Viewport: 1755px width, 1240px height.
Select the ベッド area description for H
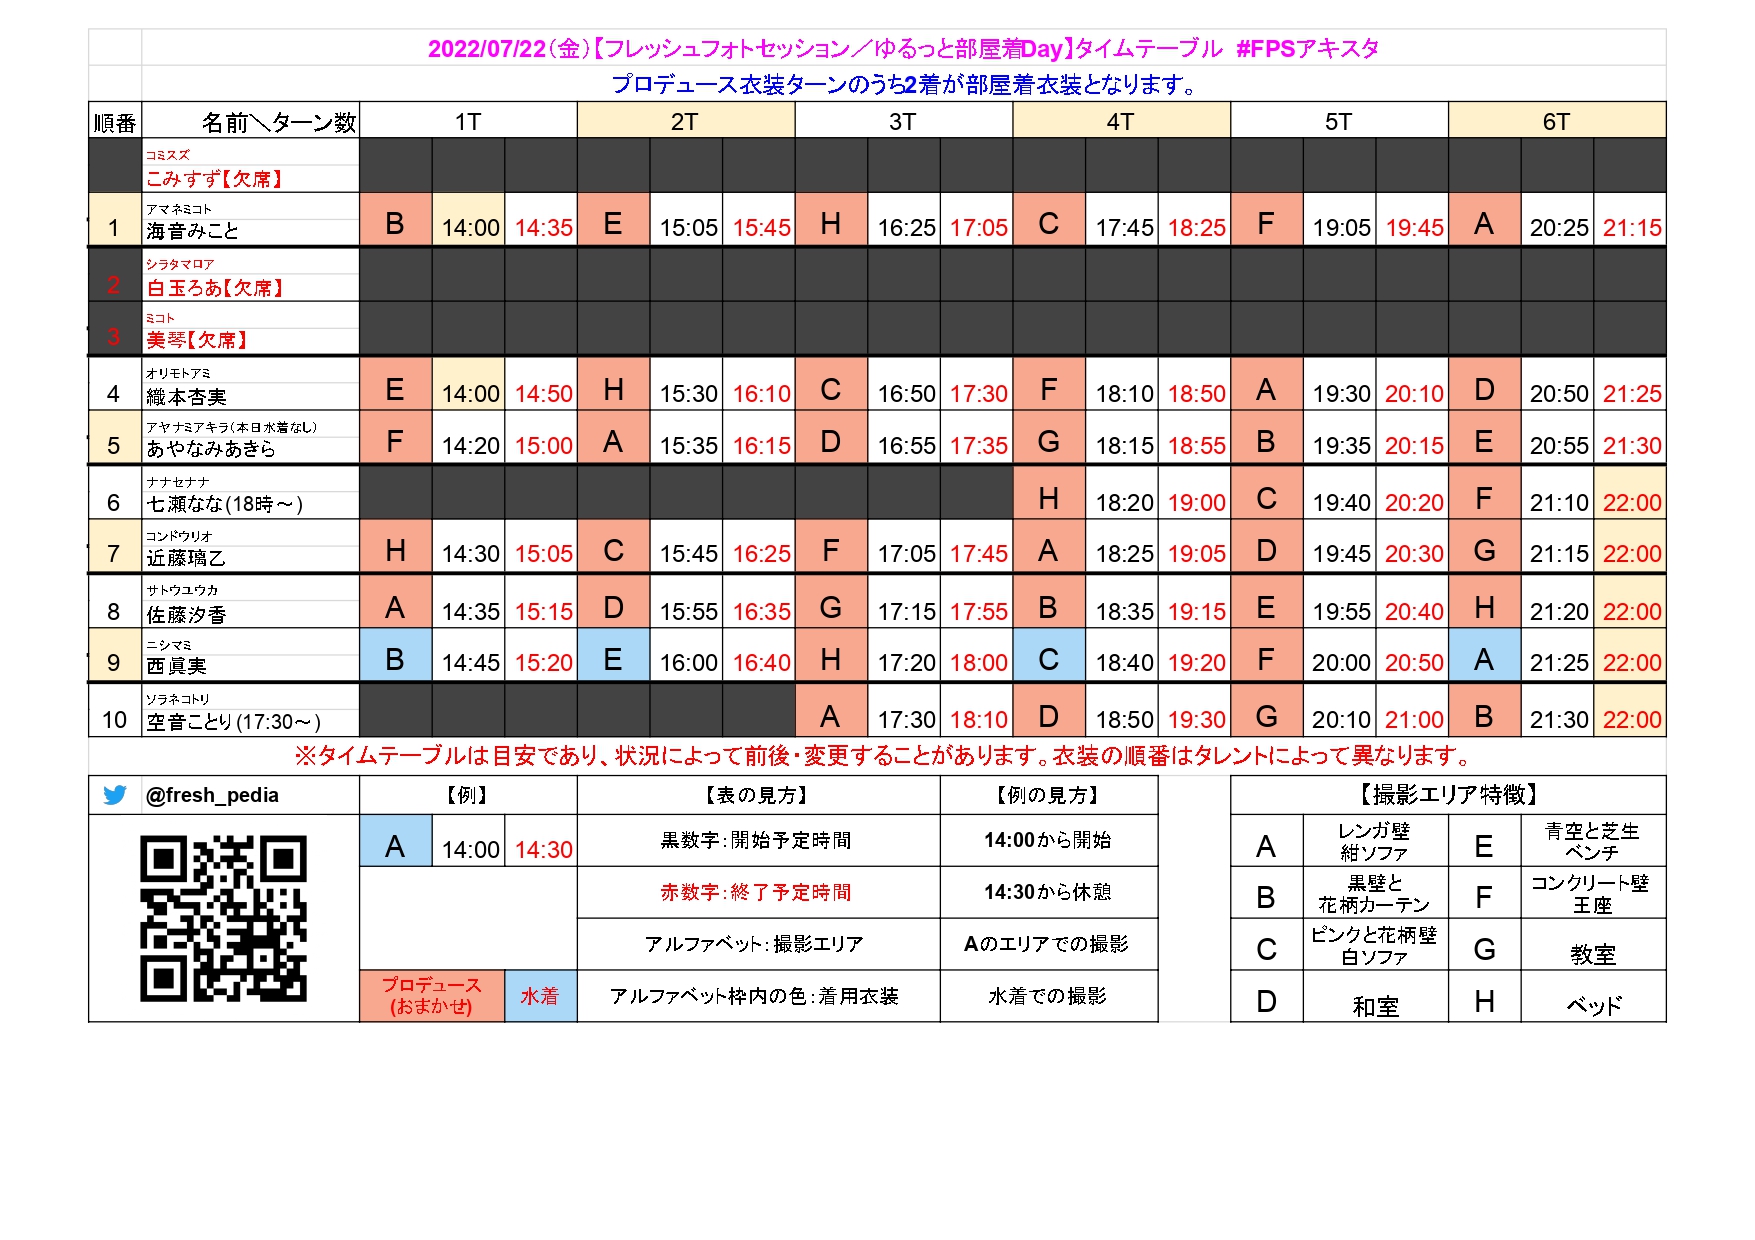1593,1004
